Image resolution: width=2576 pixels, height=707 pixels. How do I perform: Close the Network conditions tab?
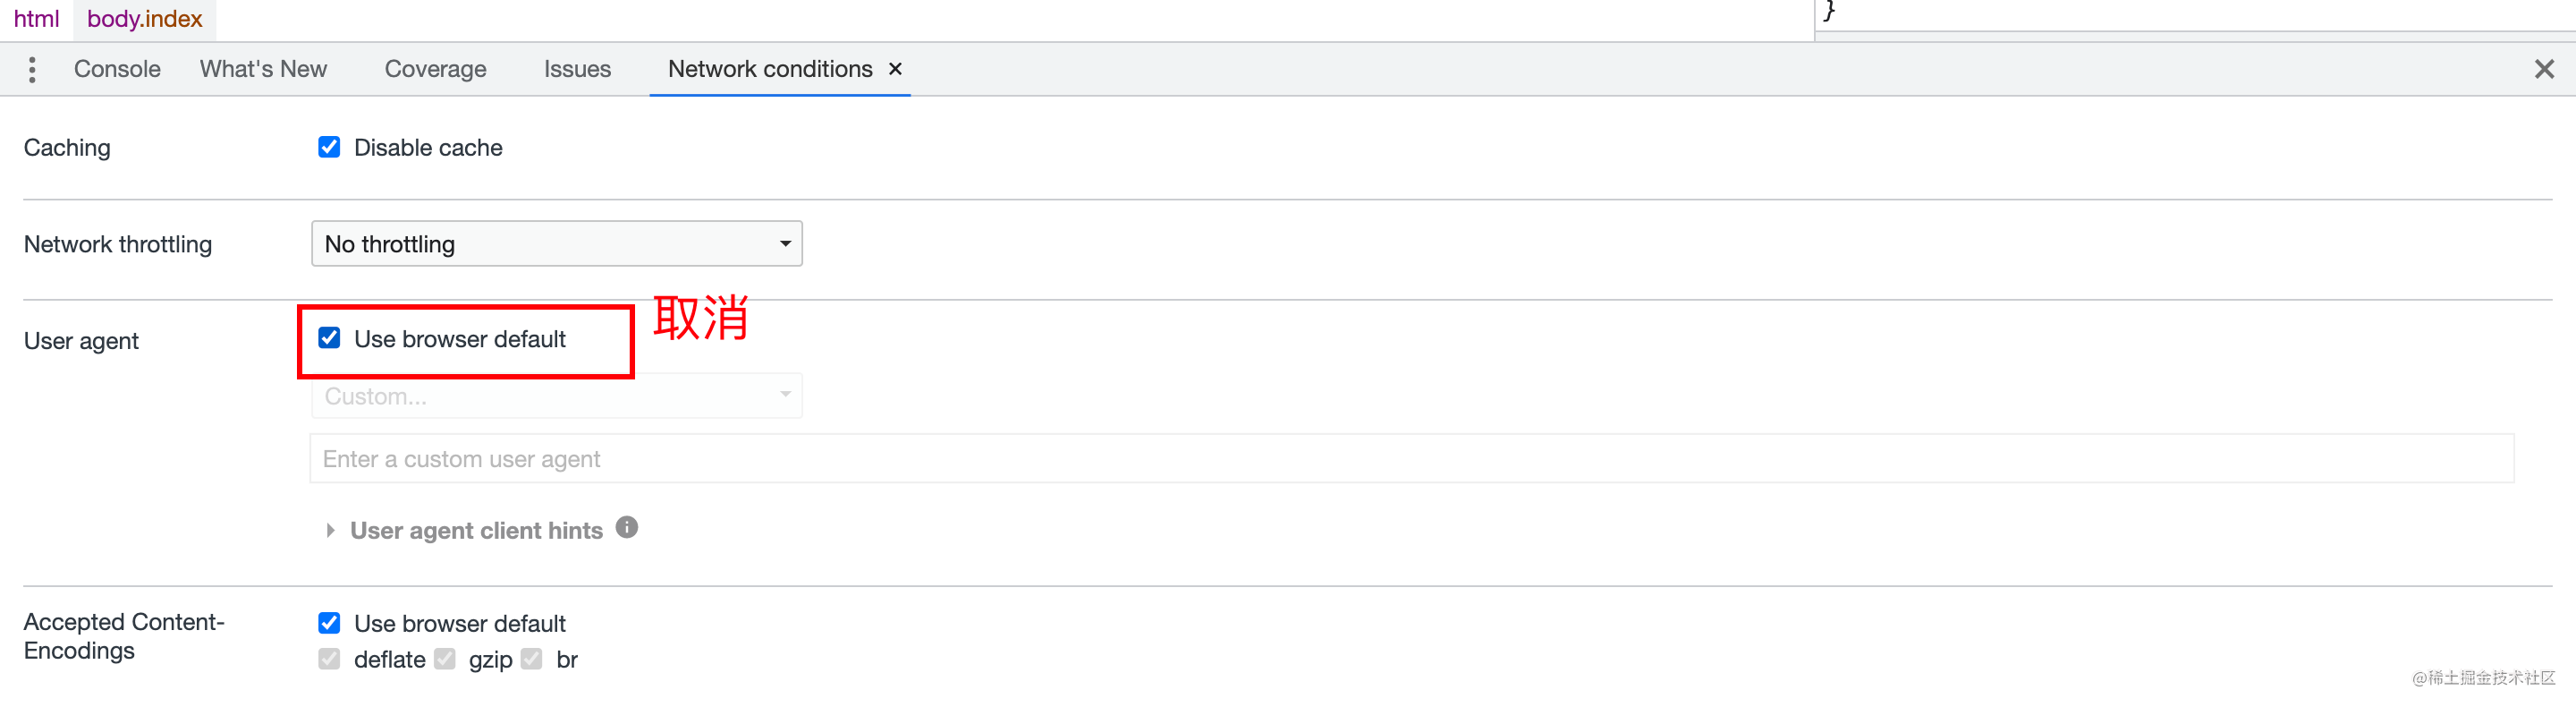pos(895,68)
